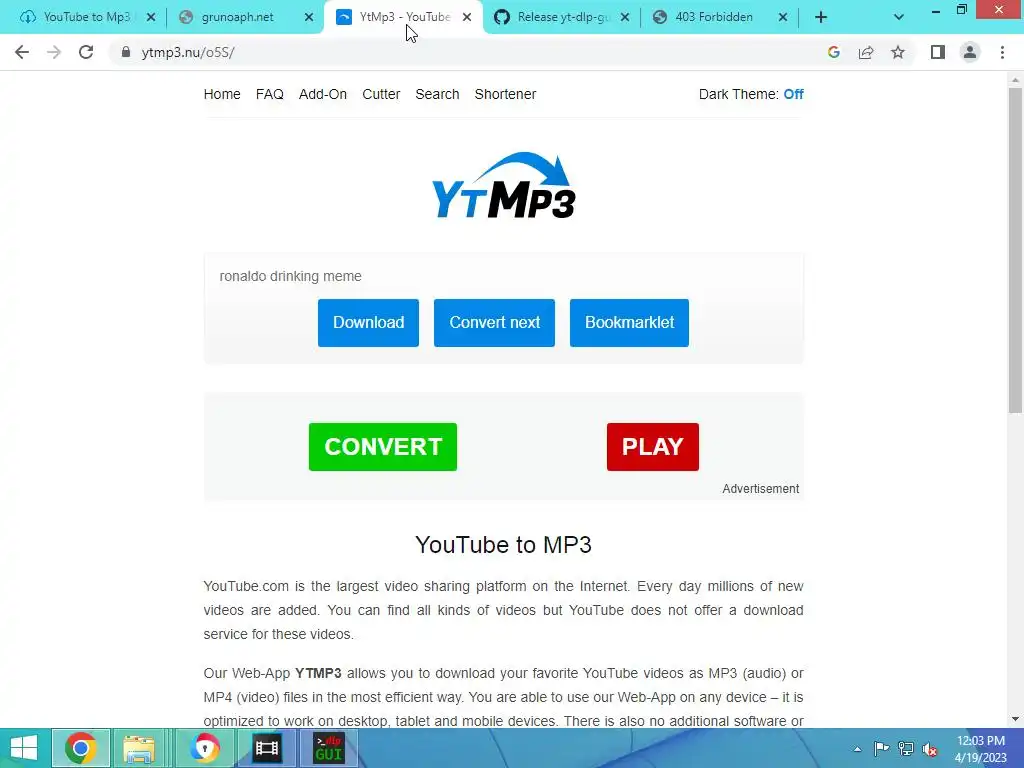This screenshot has height=768, width=1024.
Task: Switch to 403 Forbidden tab
Action: (x=714, y=18)
